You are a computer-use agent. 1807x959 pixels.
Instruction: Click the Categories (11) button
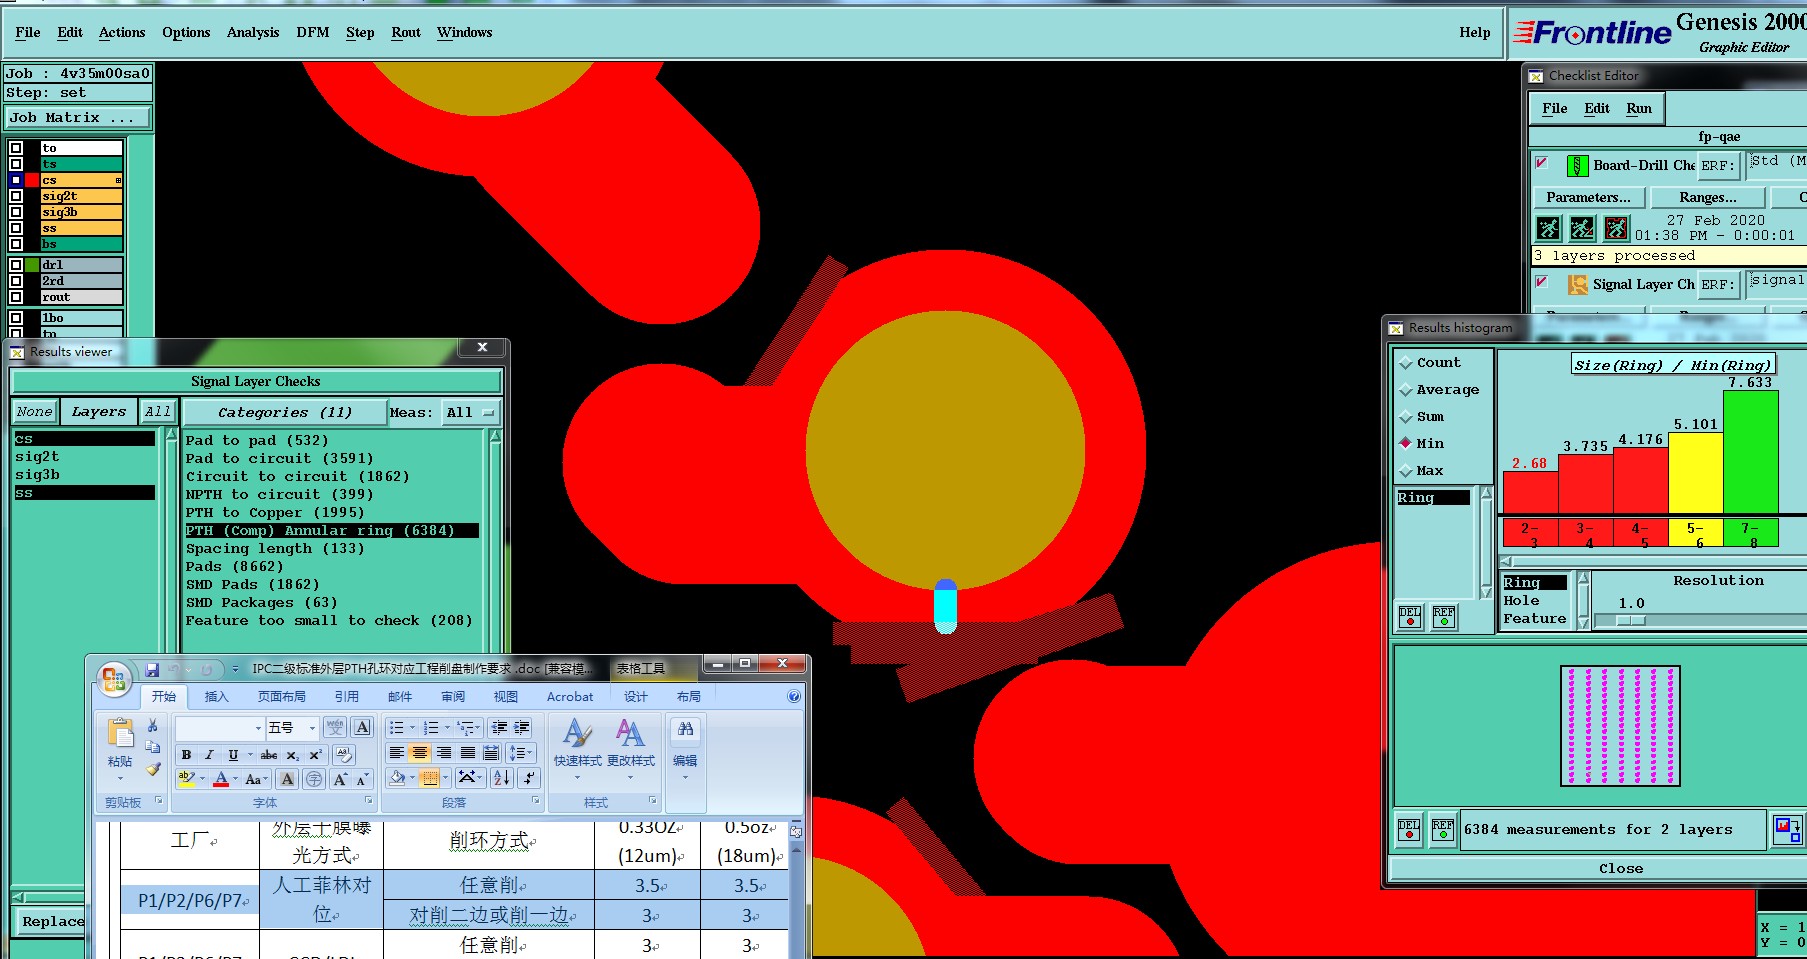pos(285,412)
